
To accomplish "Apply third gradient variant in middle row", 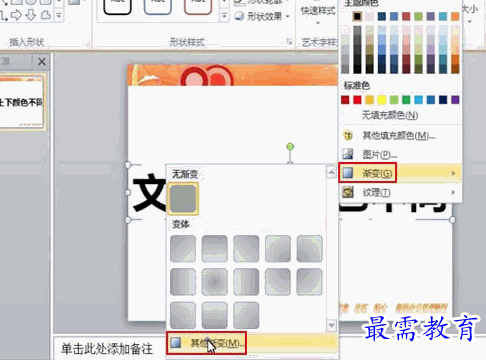I will click(x=246, y=282).
